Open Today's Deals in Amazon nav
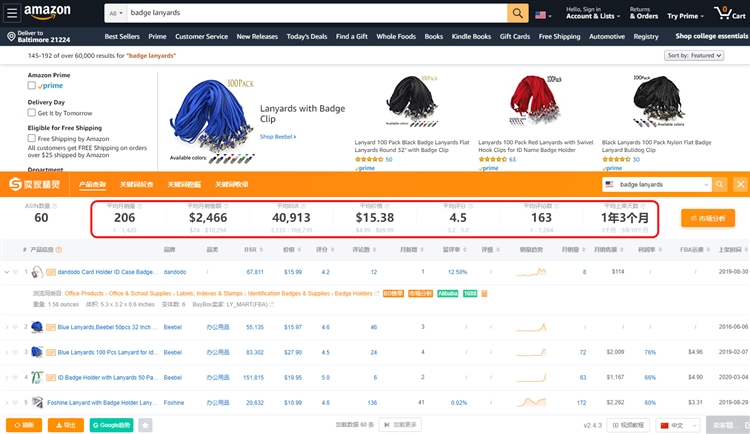750x434 pixels. click(307, 36)
